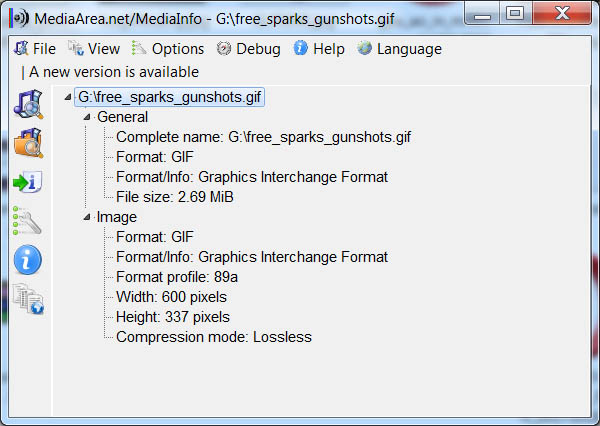Collapse the General section triangle
Screen dimensions: 600x426
pos(87,117)
